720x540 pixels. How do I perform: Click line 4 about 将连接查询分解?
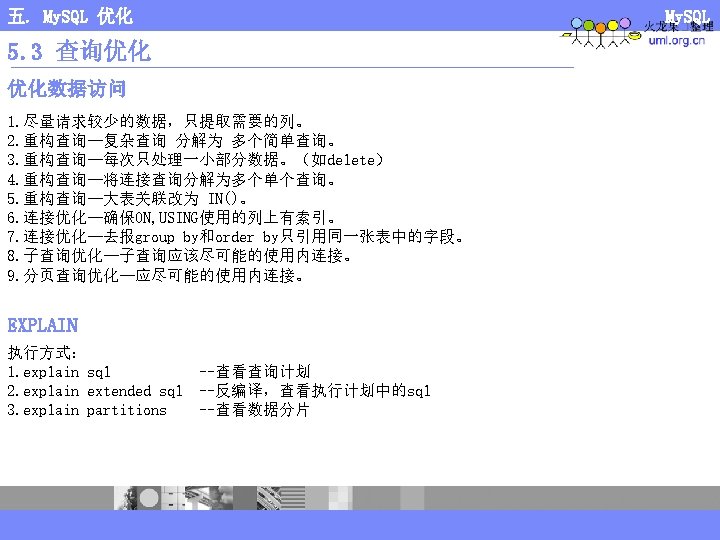171,180
